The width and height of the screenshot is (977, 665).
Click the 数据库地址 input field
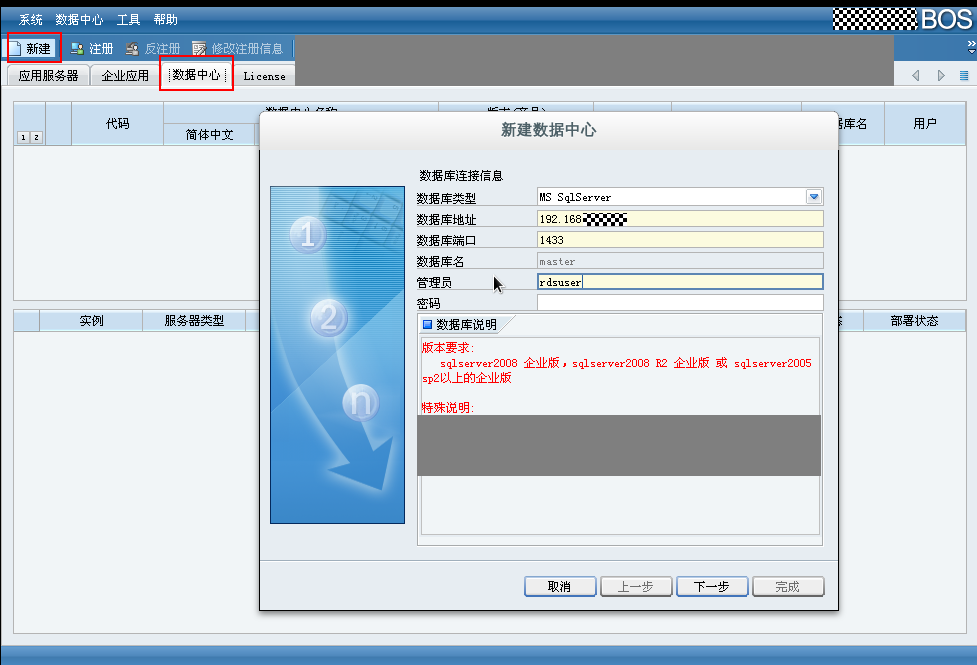tap(680, 219)
